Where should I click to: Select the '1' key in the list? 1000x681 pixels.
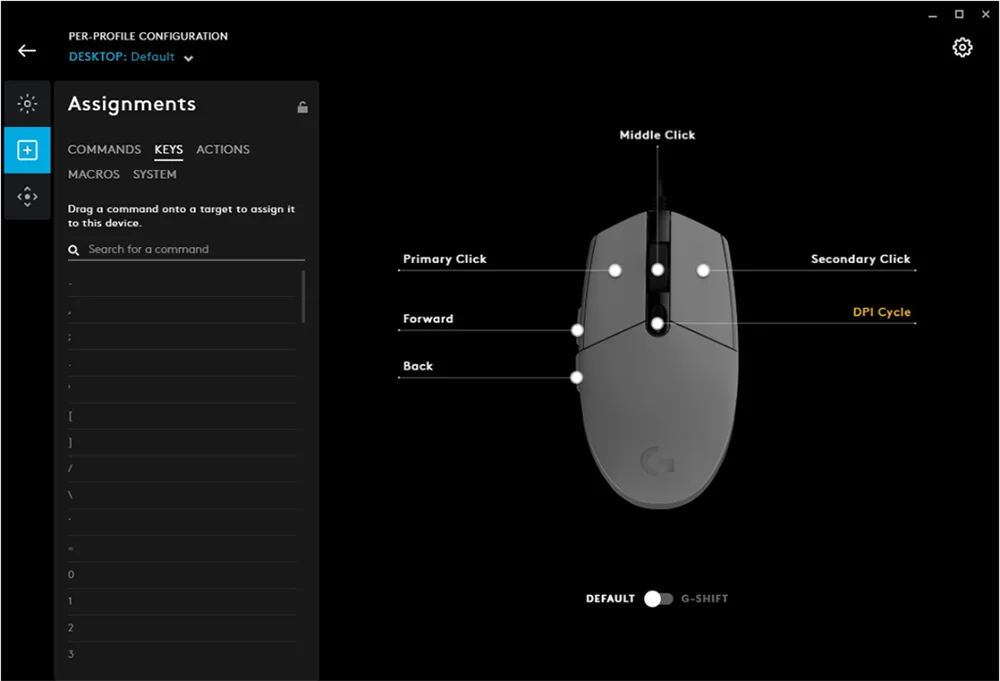tap(182, 601)
